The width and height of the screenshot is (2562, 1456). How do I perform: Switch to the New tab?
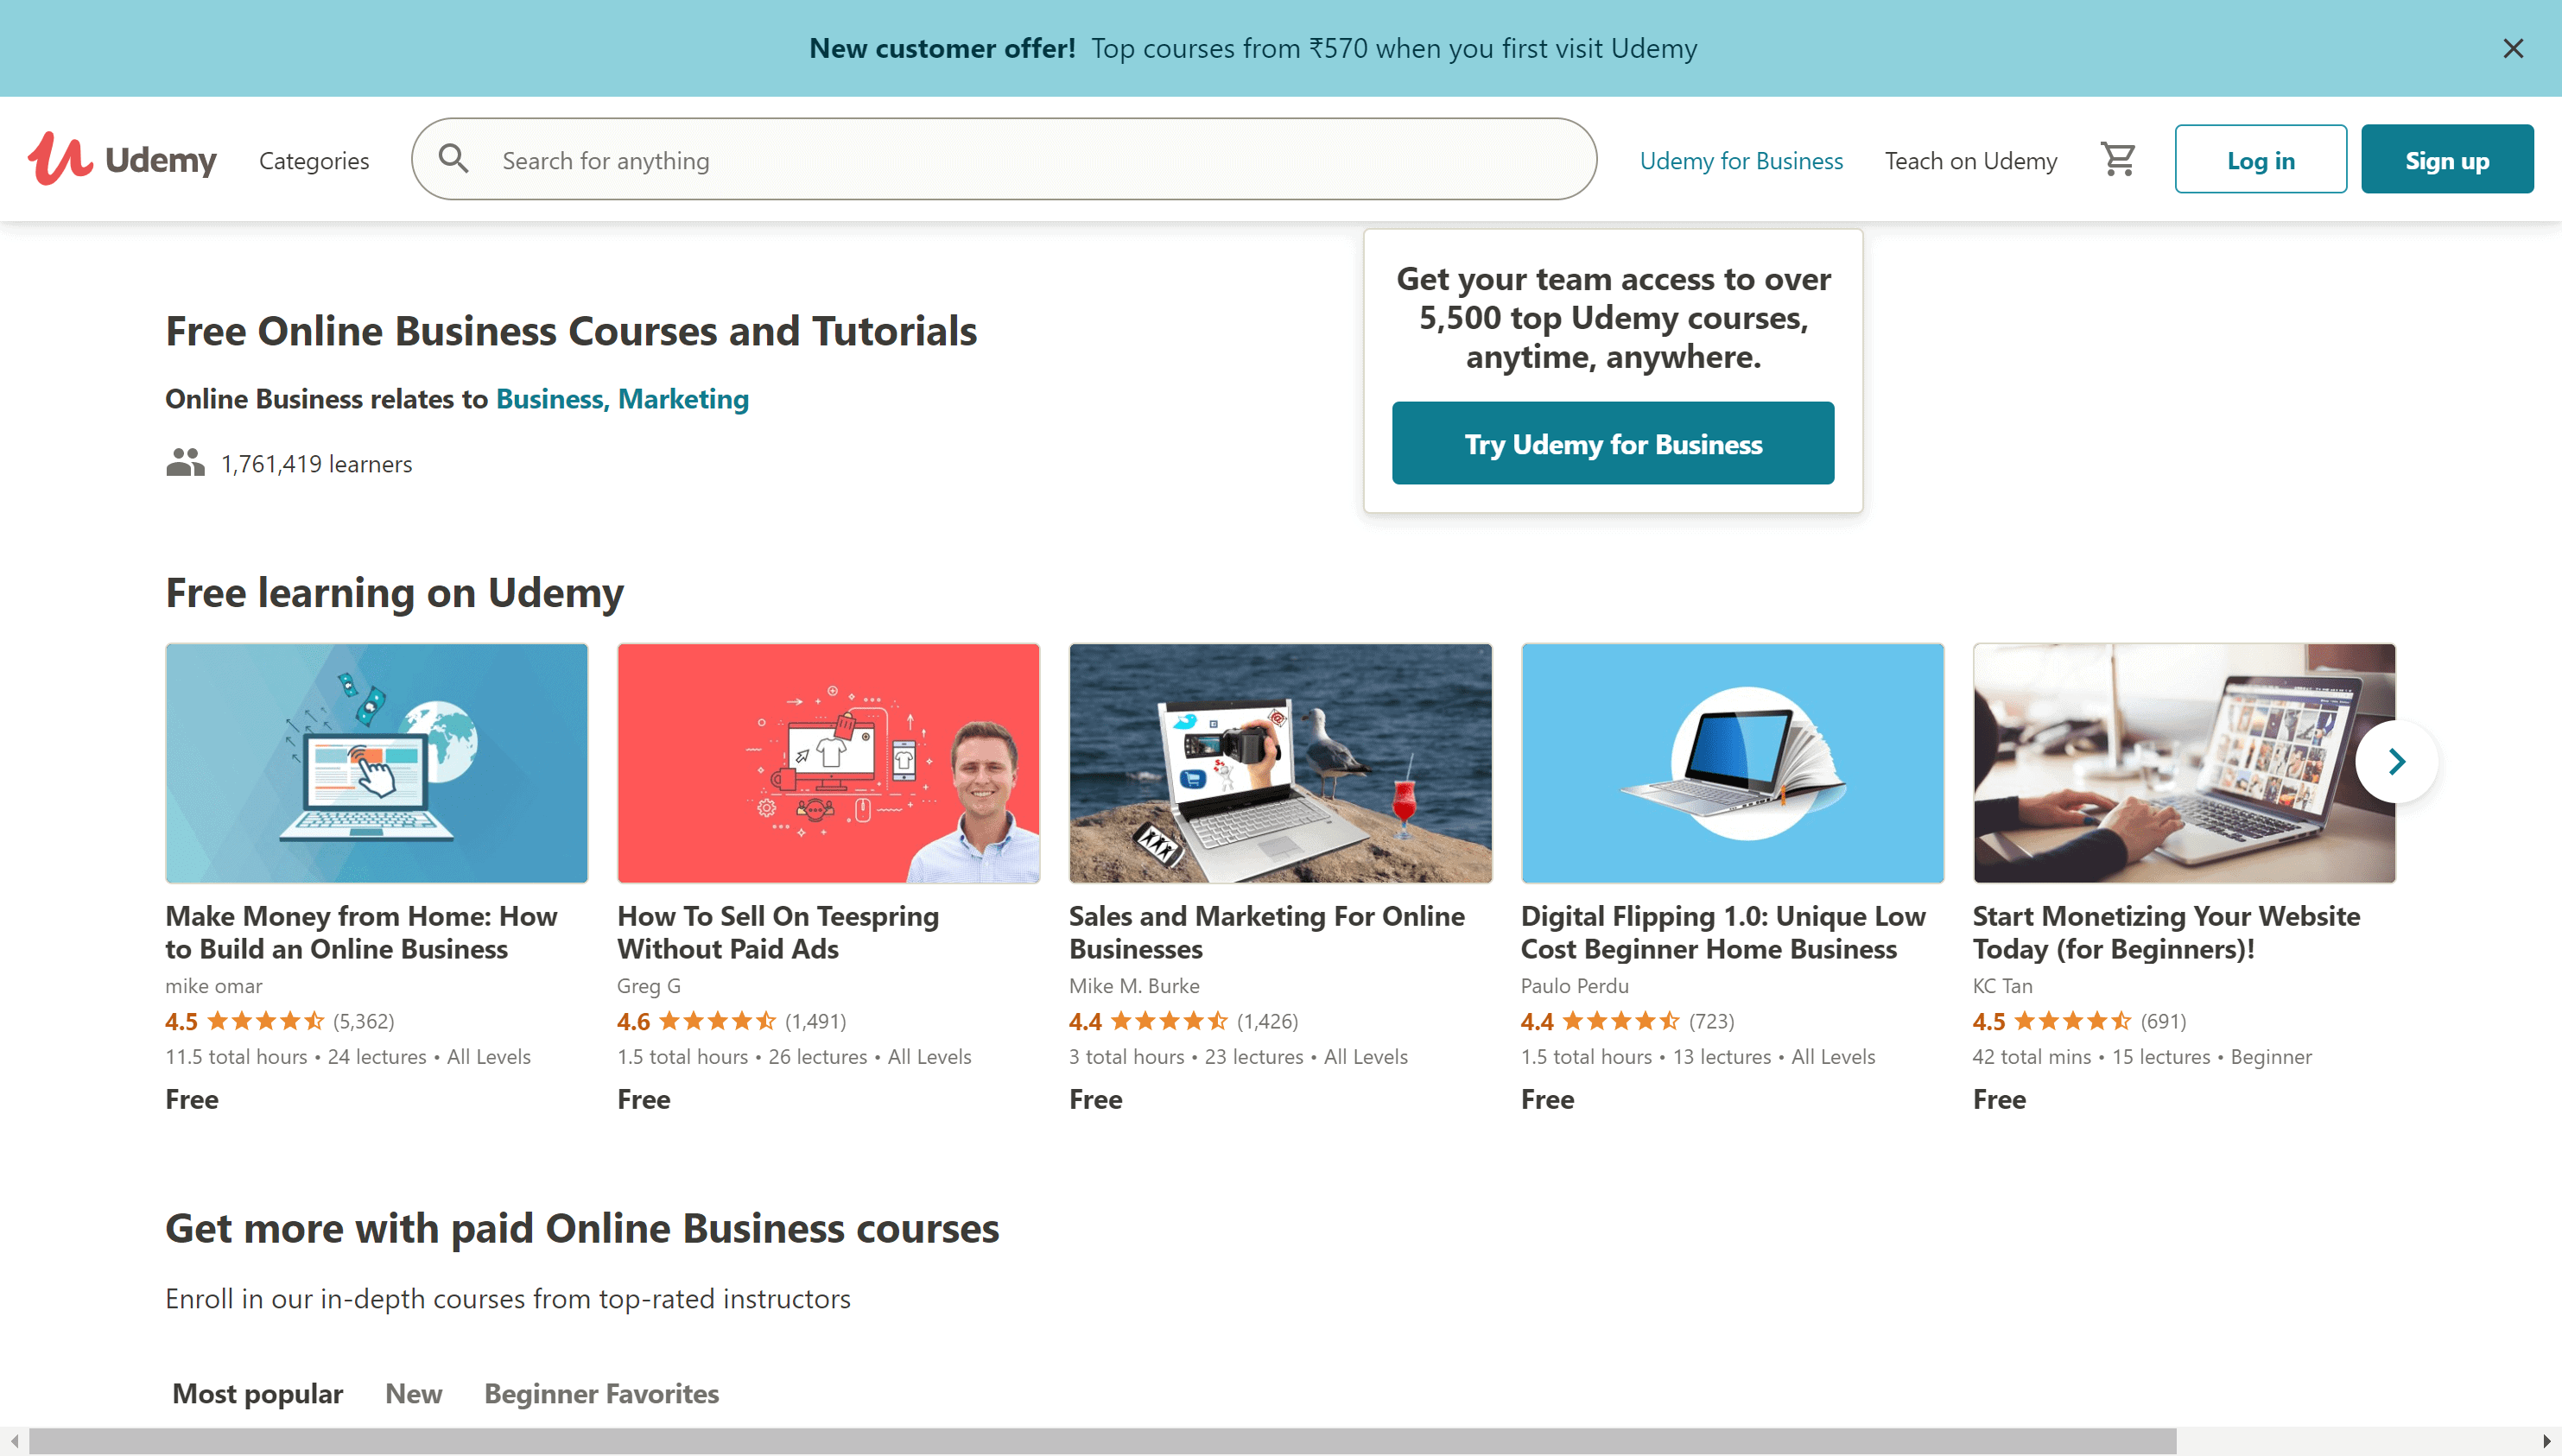pyautogui.click(x=413, y=1393)
